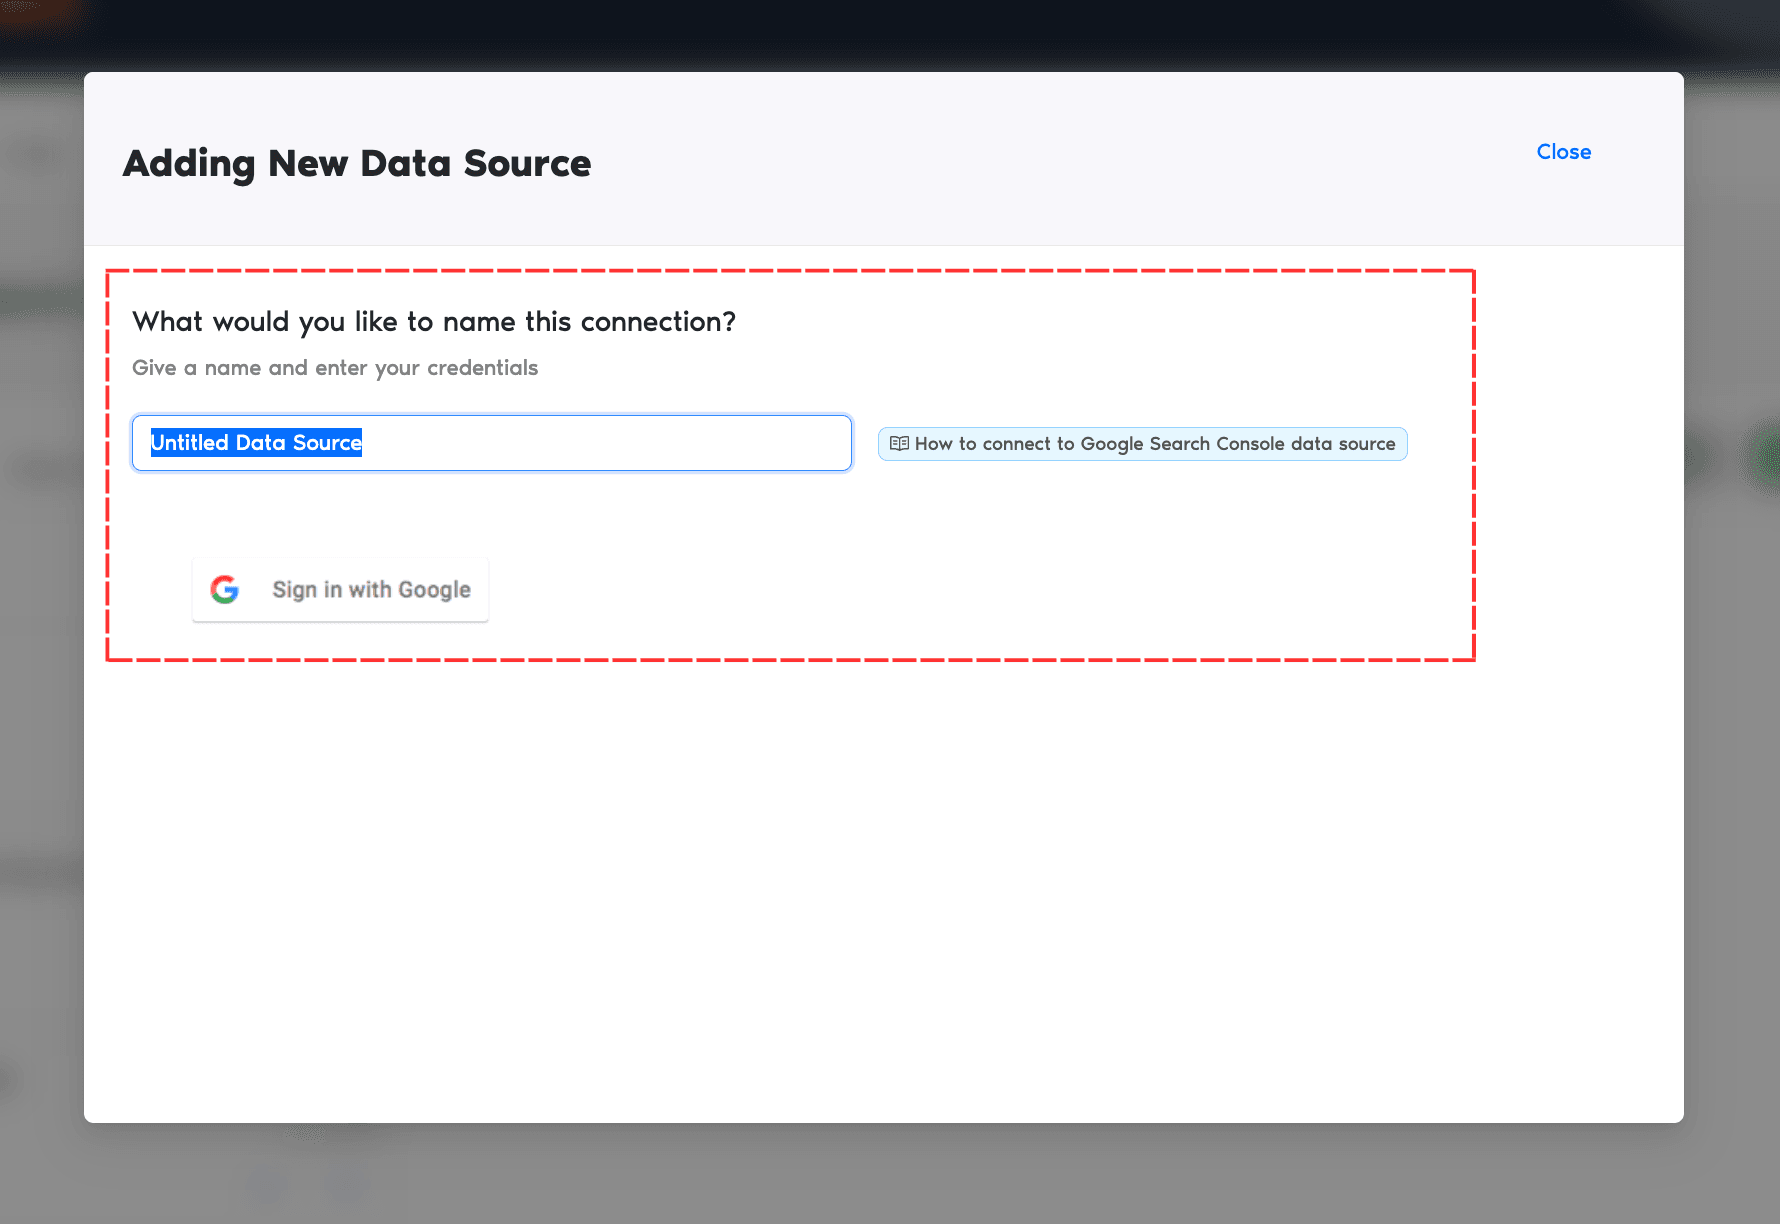Image resolution: width=1780 pixels, height=1224 pixels.
Task: Click the Google G logo icon
Action: click(x=225, y=590)
